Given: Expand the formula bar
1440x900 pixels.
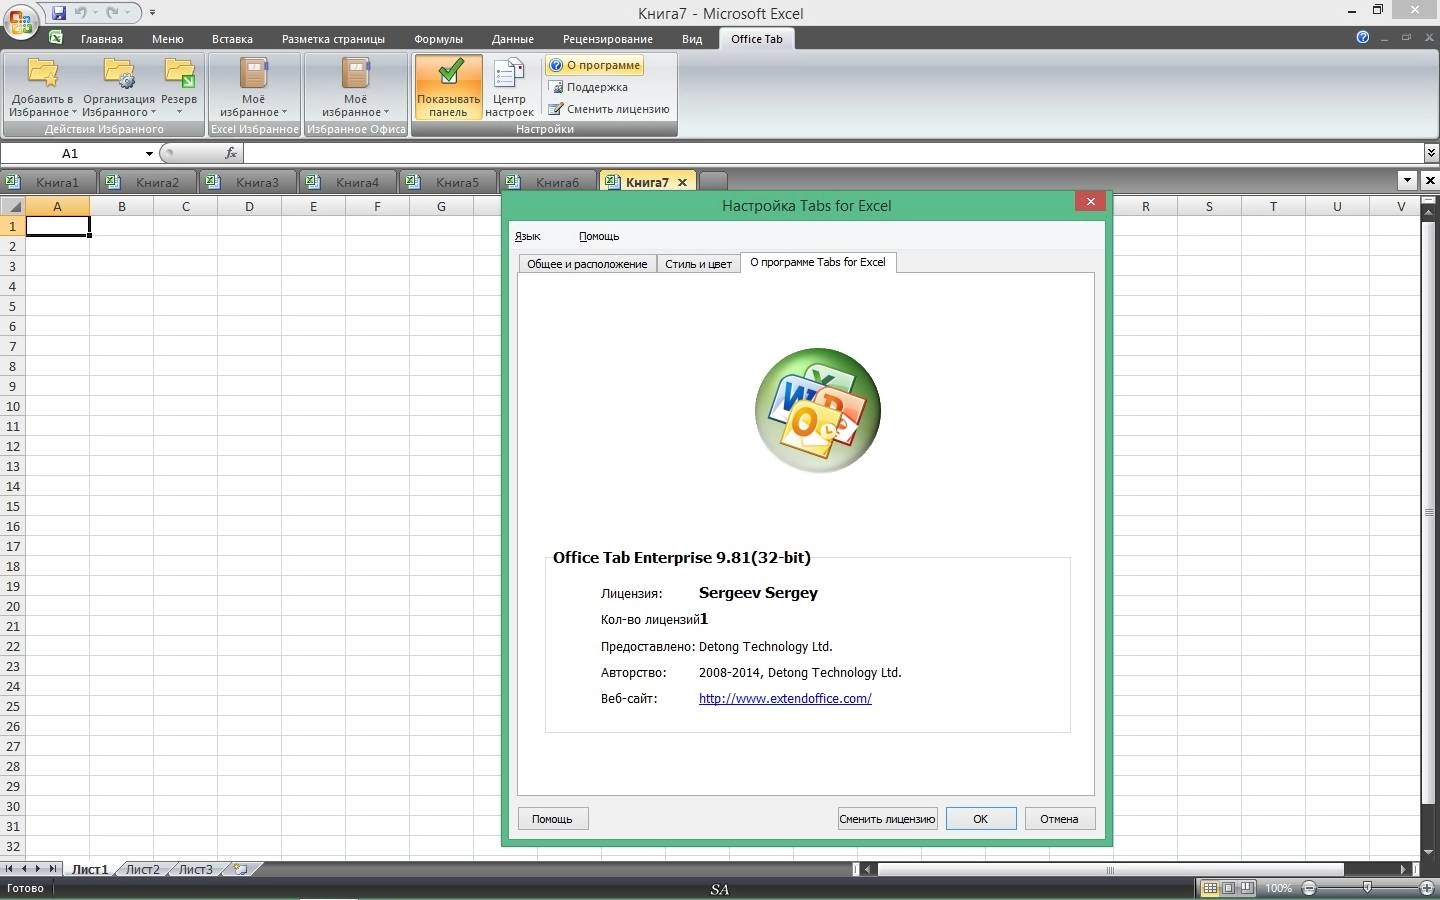Looking at the screenshot, I should (x=1431, y=153).
